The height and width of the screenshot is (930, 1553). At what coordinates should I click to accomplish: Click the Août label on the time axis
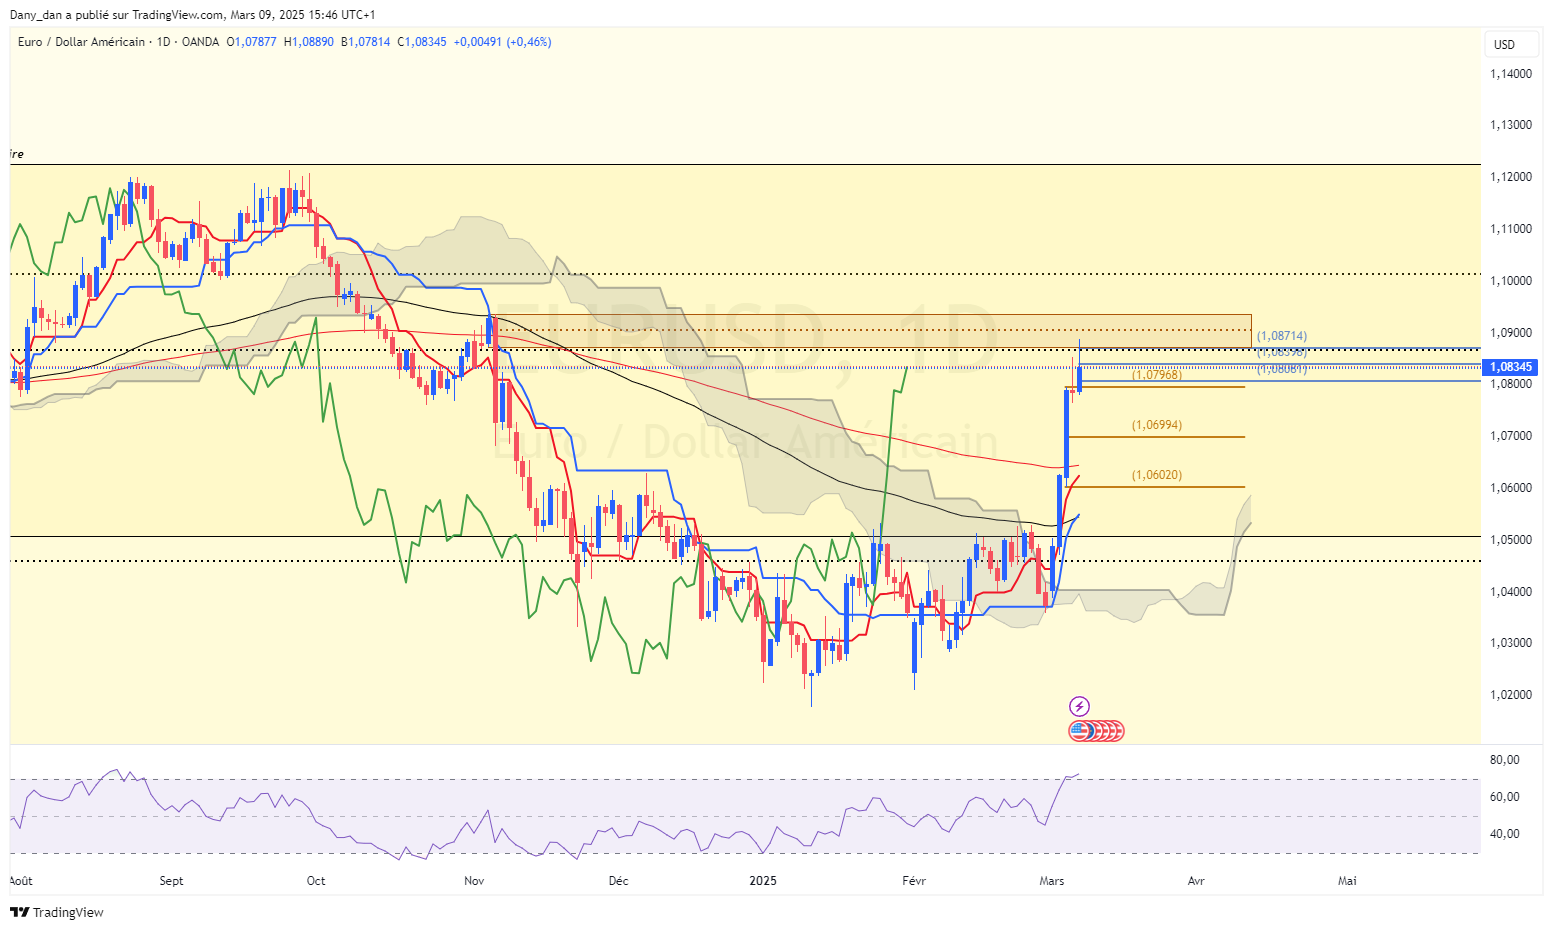20,881
